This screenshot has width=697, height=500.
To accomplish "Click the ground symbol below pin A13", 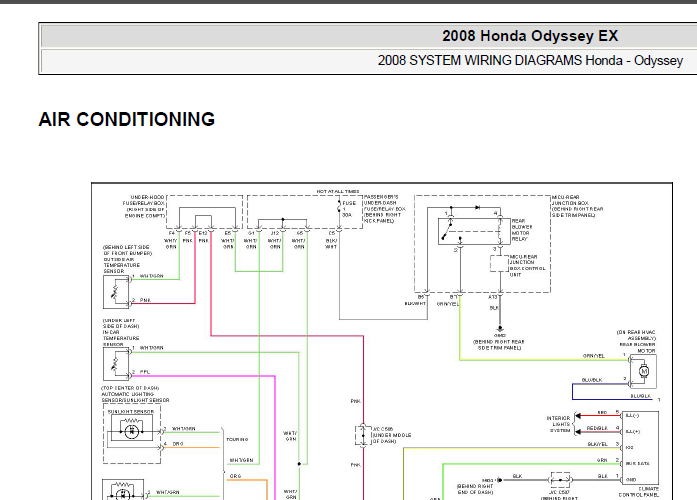I will (x=500, y=329).
